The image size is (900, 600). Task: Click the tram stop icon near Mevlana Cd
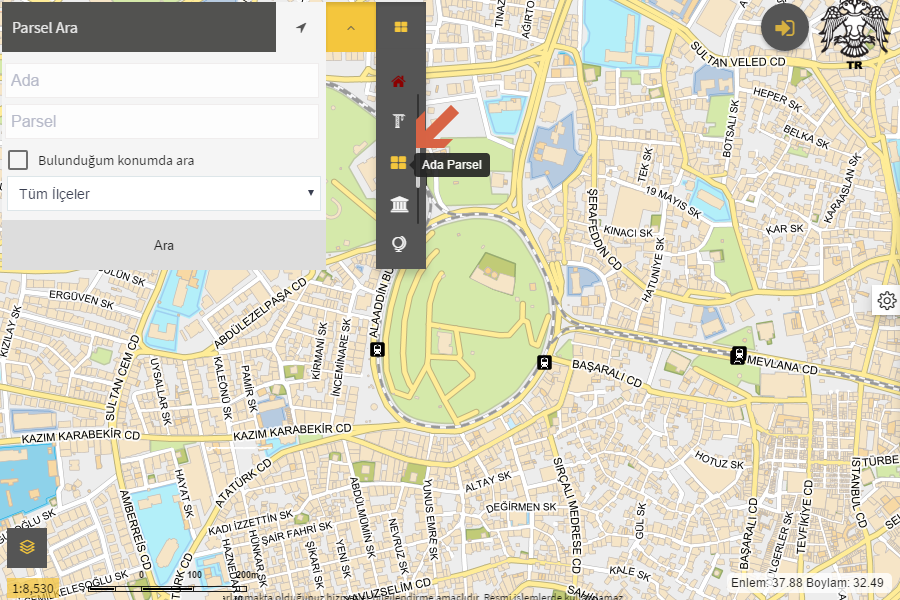point(738,354)
